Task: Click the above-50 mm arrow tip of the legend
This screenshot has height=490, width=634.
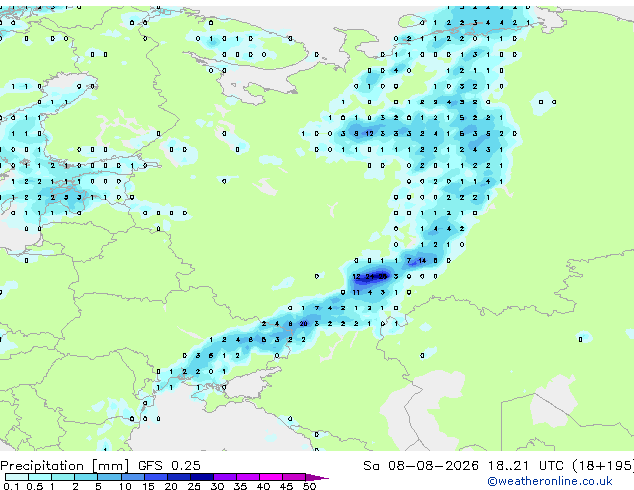Action: coord(317,477)
